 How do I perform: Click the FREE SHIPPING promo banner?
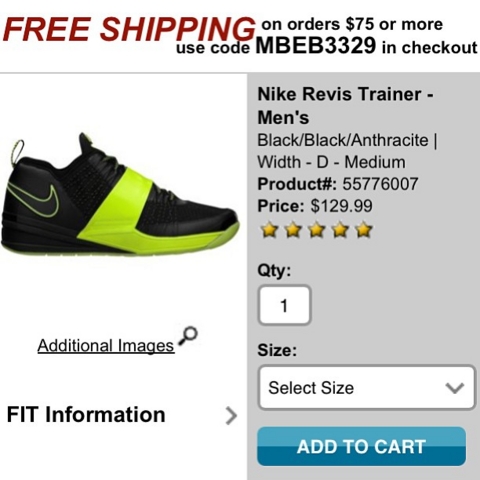pos(240,36)
